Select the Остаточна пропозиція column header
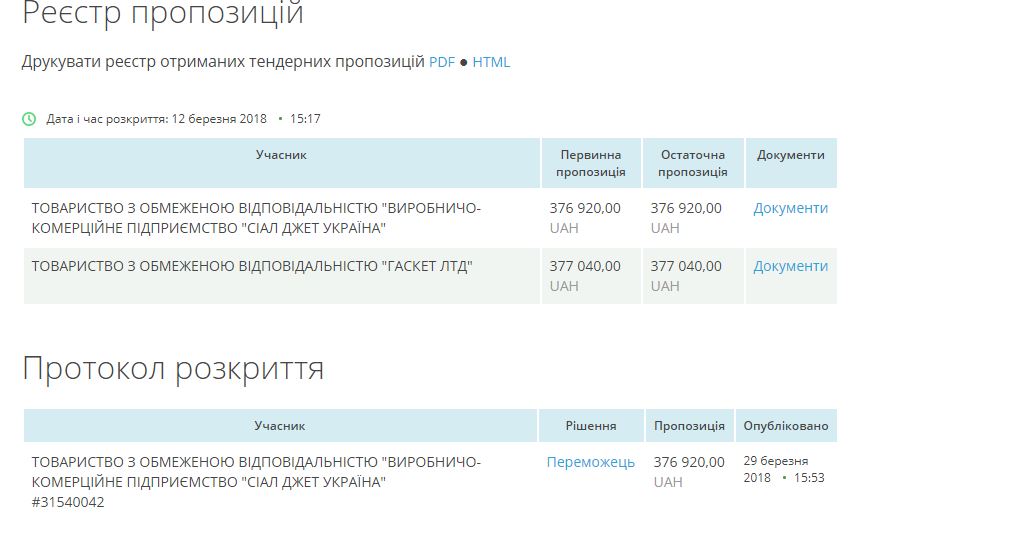The width and height of the screenshot is (1011, 544). coord(692,163)
